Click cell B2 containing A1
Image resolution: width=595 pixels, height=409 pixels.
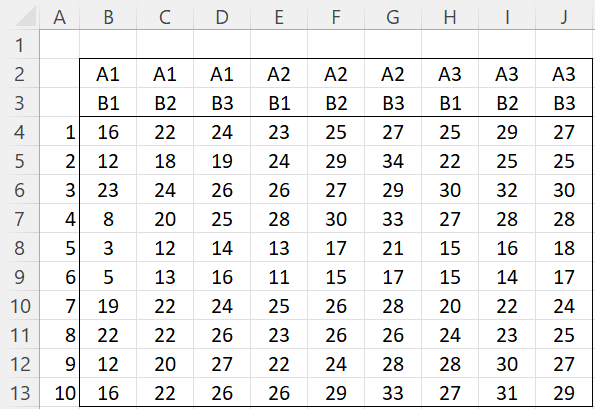pyautogui.click(x=108, y=74)
